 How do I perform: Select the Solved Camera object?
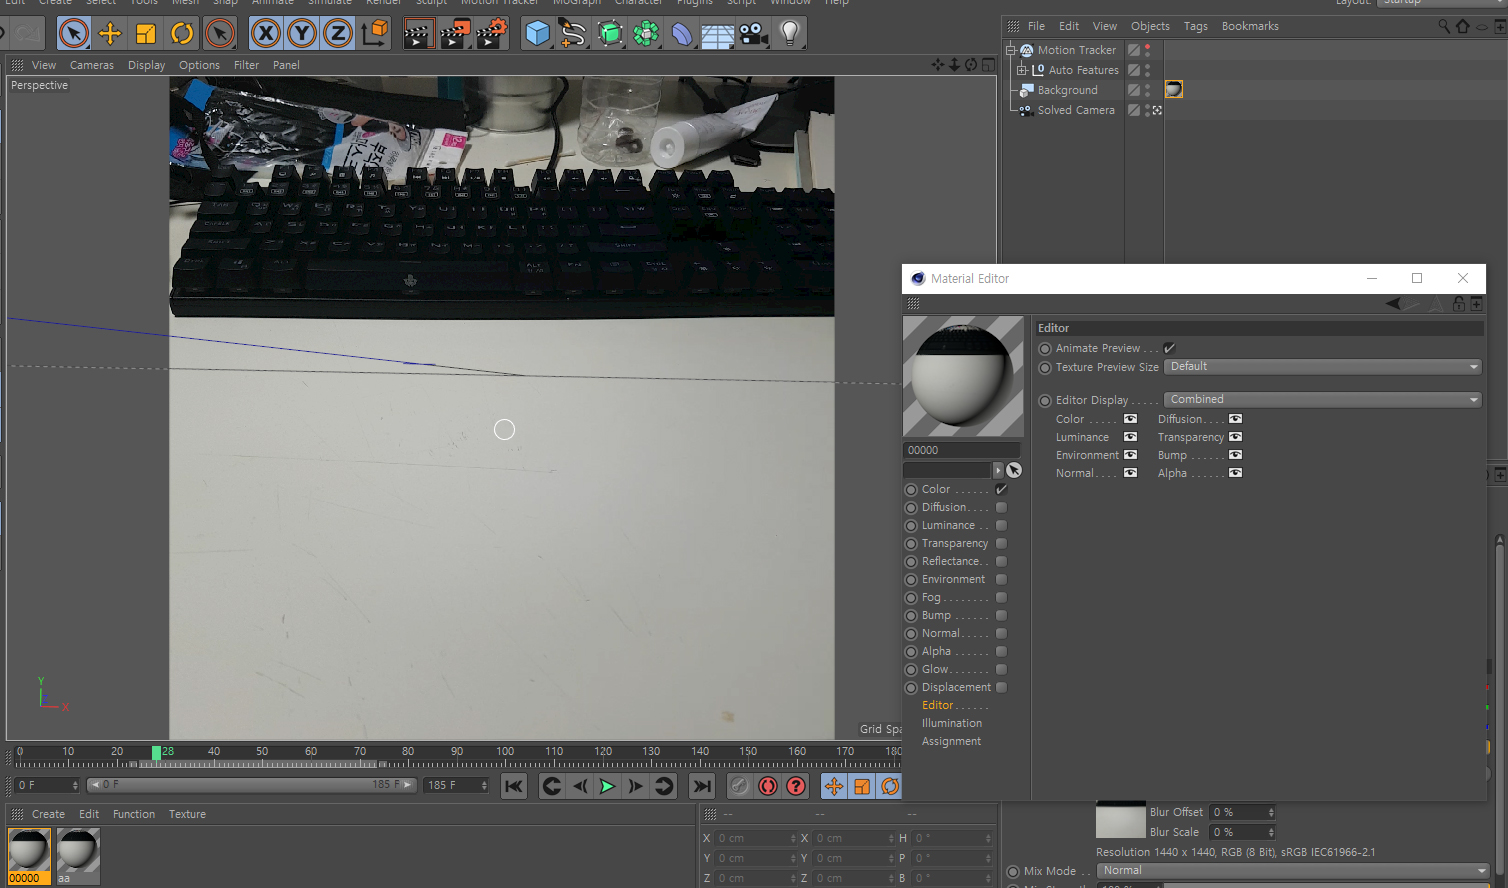[x=1076, y=110]
